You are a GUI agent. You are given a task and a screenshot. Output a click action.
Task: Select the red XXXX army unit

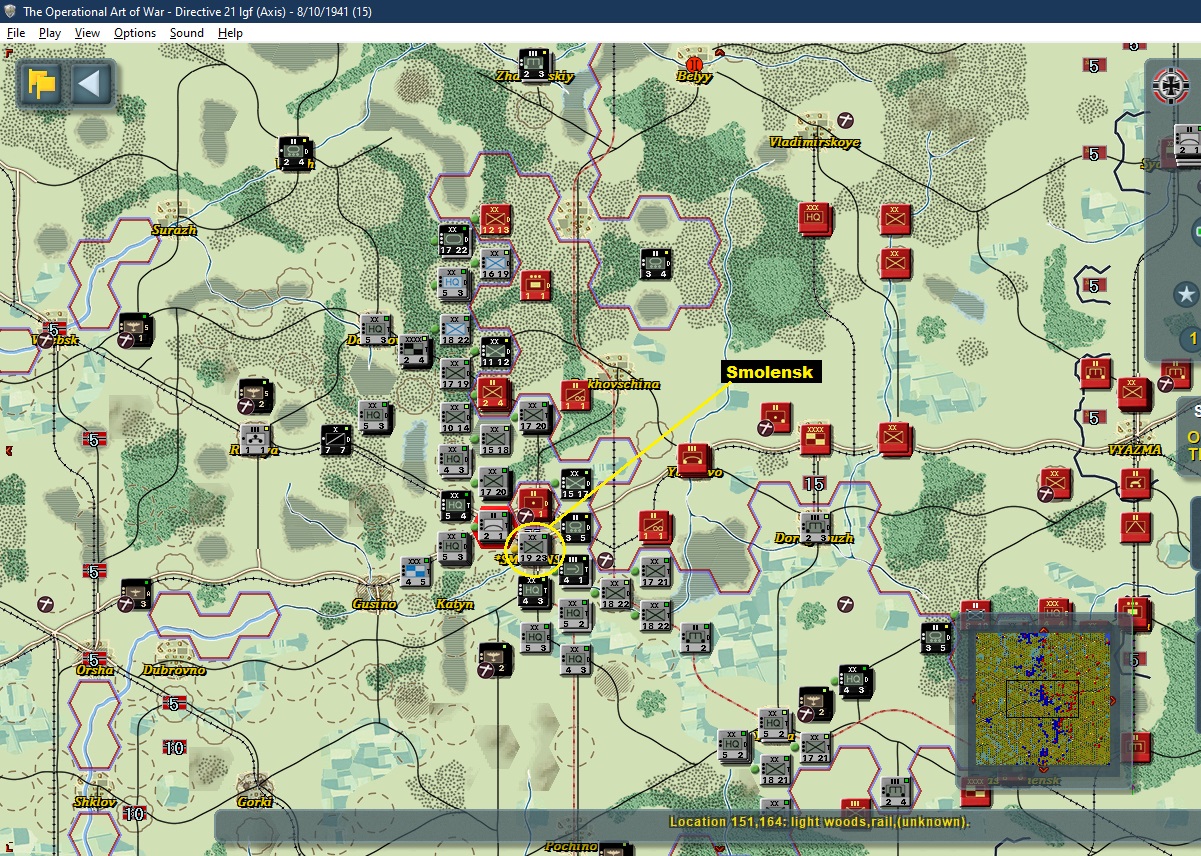tap(815, 438)
